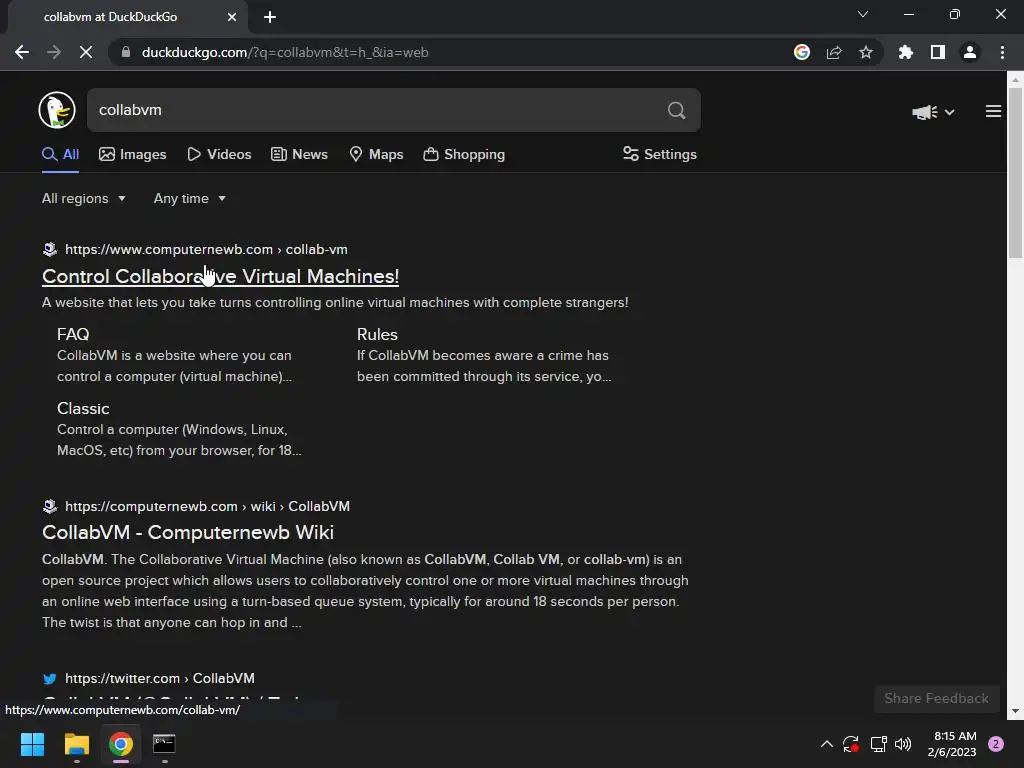Viewport: 1024px width, 768px height.
Task: Click the computernewb.com wiki CollabVM URL
Action: point(208,507)
